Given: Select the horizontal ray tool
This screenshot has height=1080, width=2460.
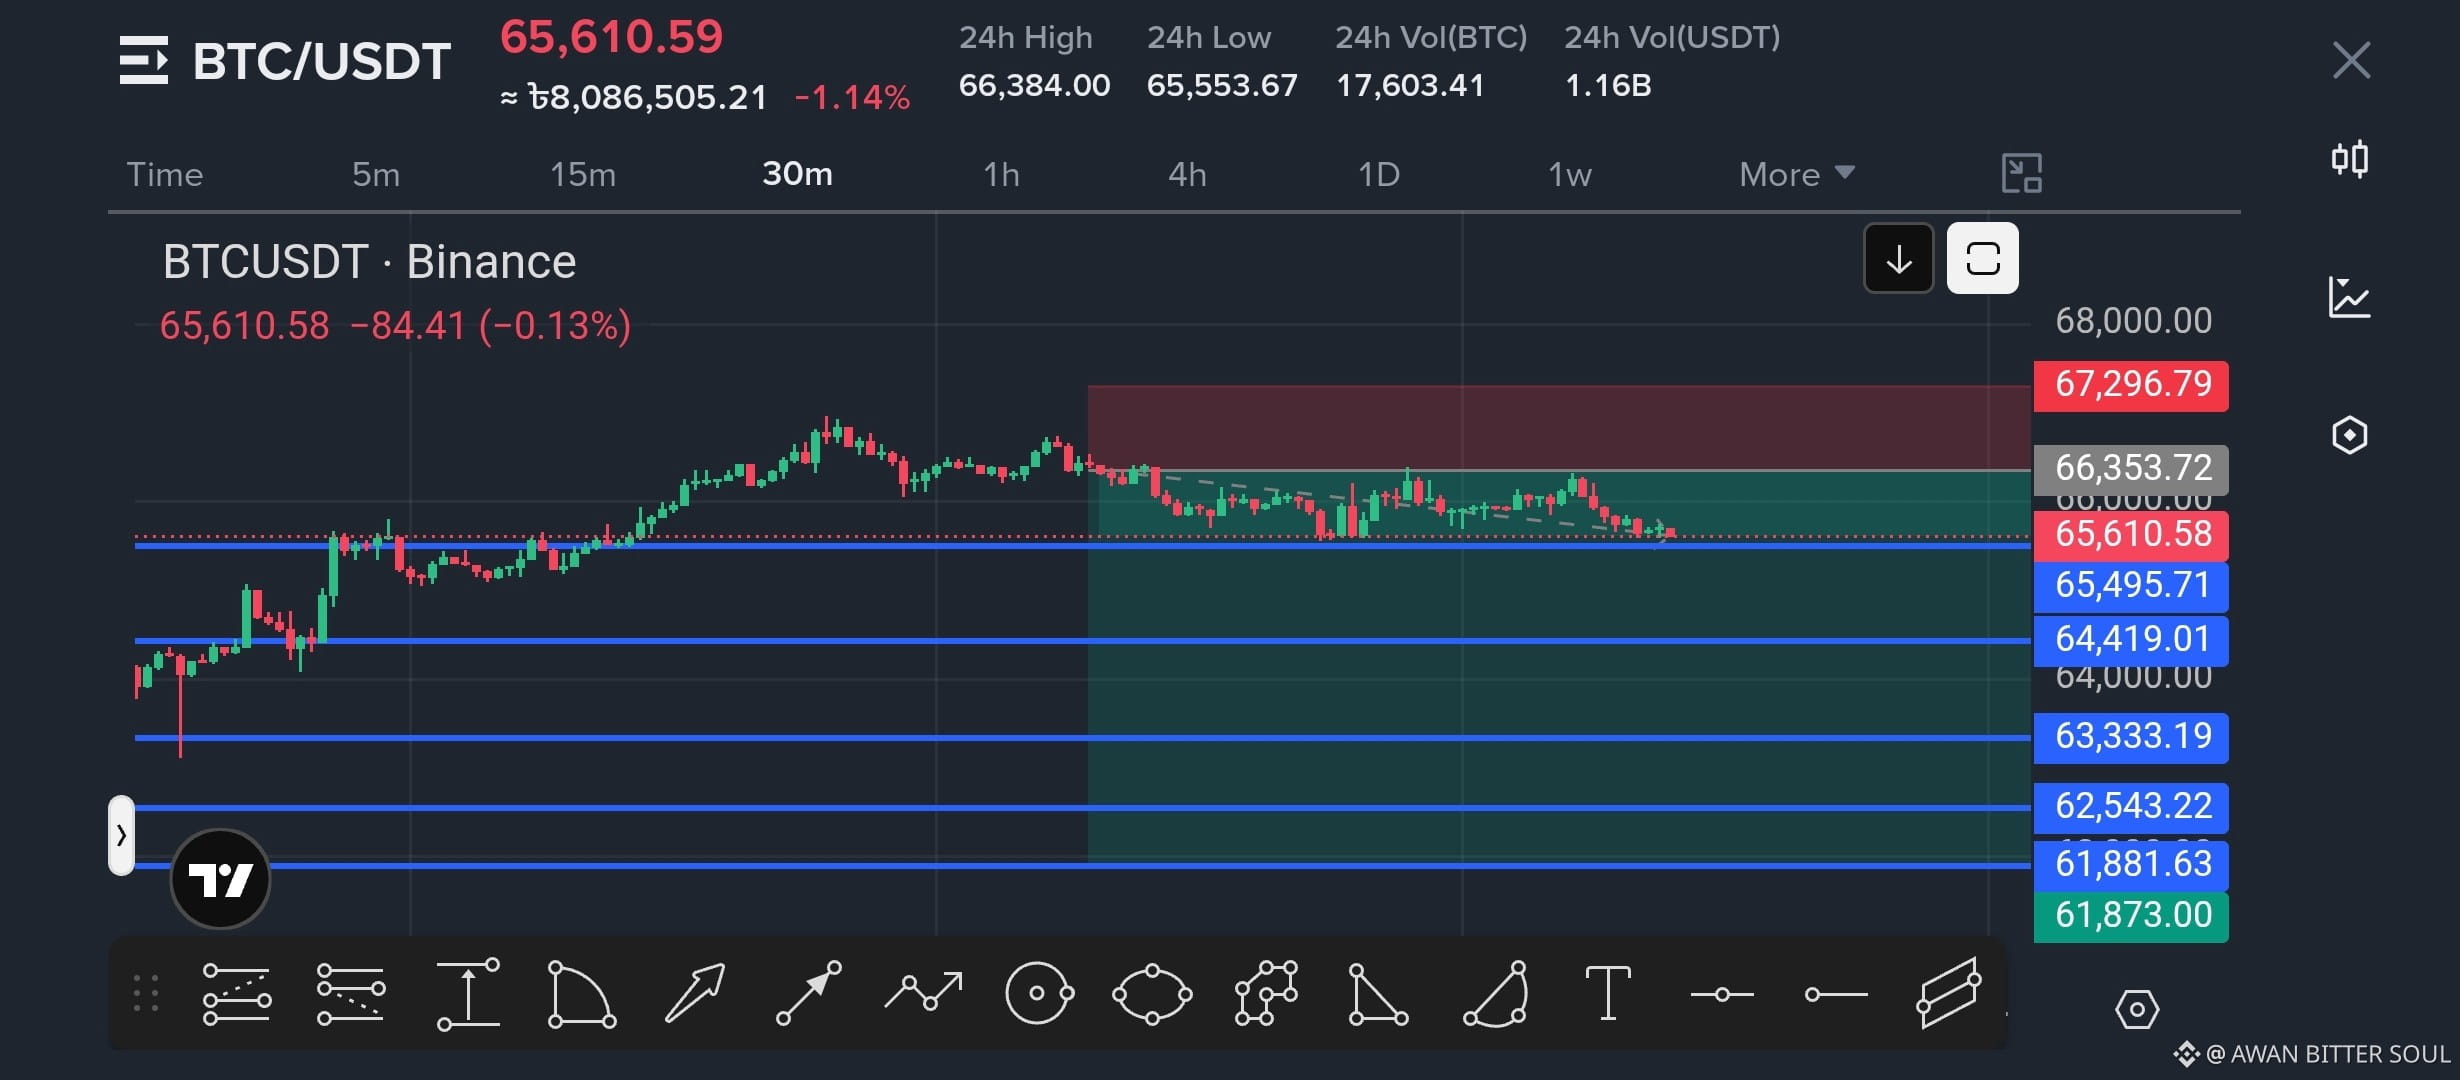Looking at the screenshot, I should click(1836, 994).
